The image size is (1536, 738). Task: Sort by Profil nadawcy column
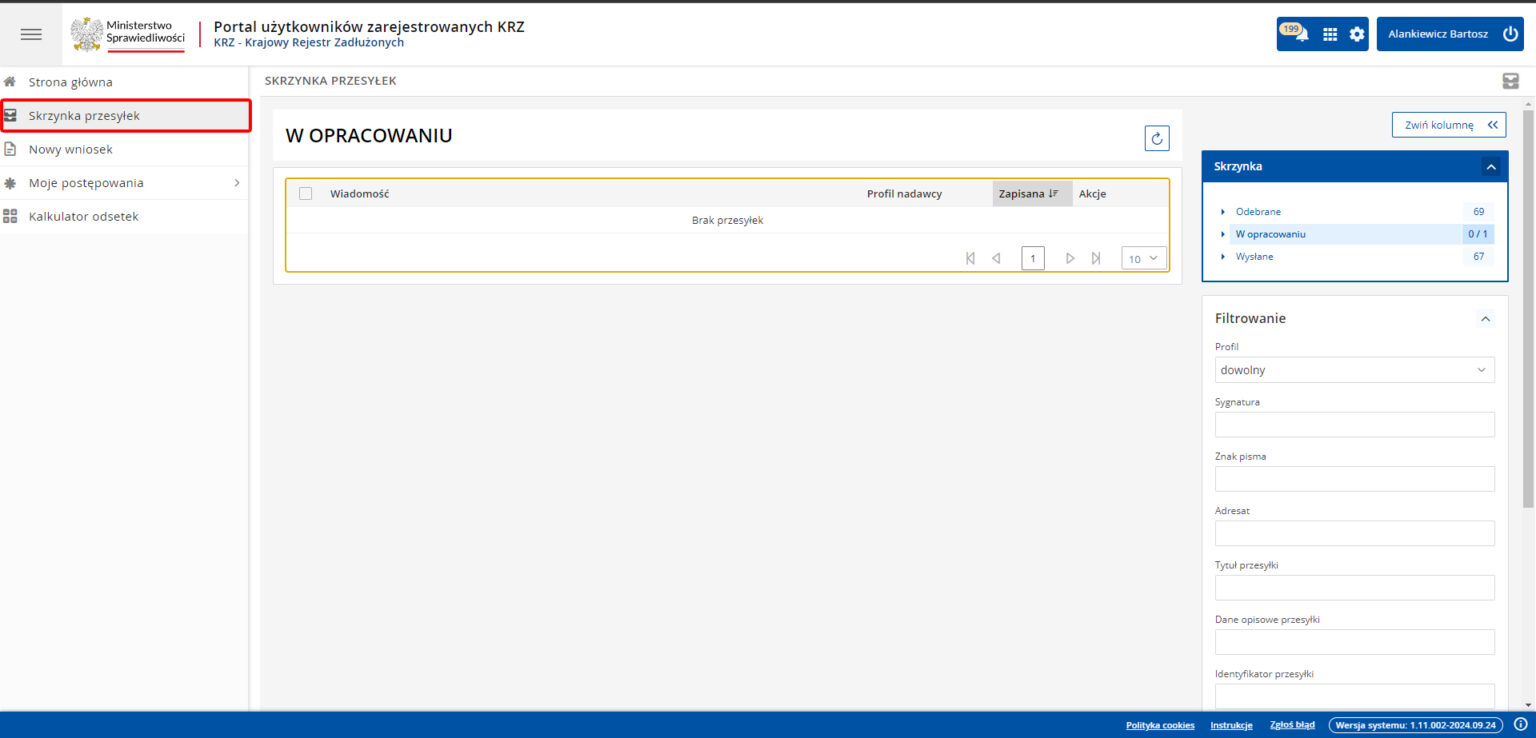(x=904, y=194)
